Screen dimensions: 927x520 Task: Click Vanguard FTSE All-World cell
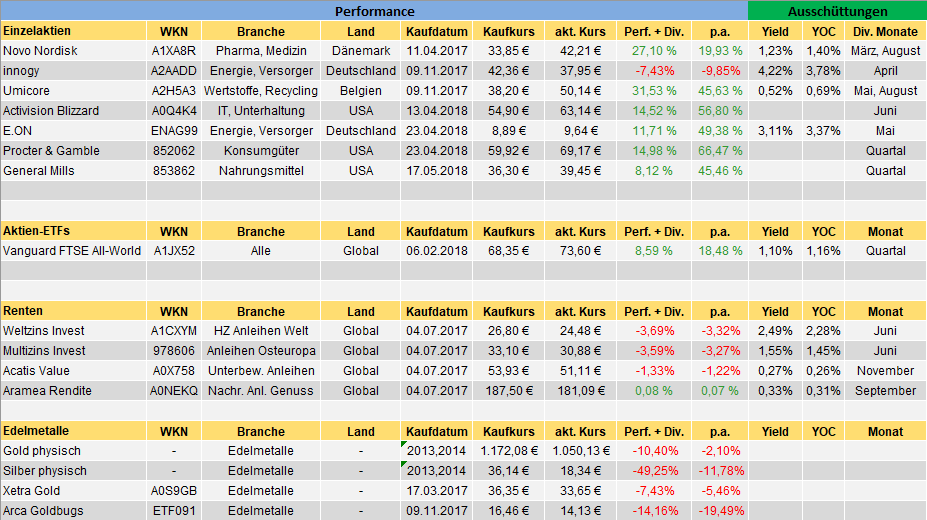click(x=74, y=251)
